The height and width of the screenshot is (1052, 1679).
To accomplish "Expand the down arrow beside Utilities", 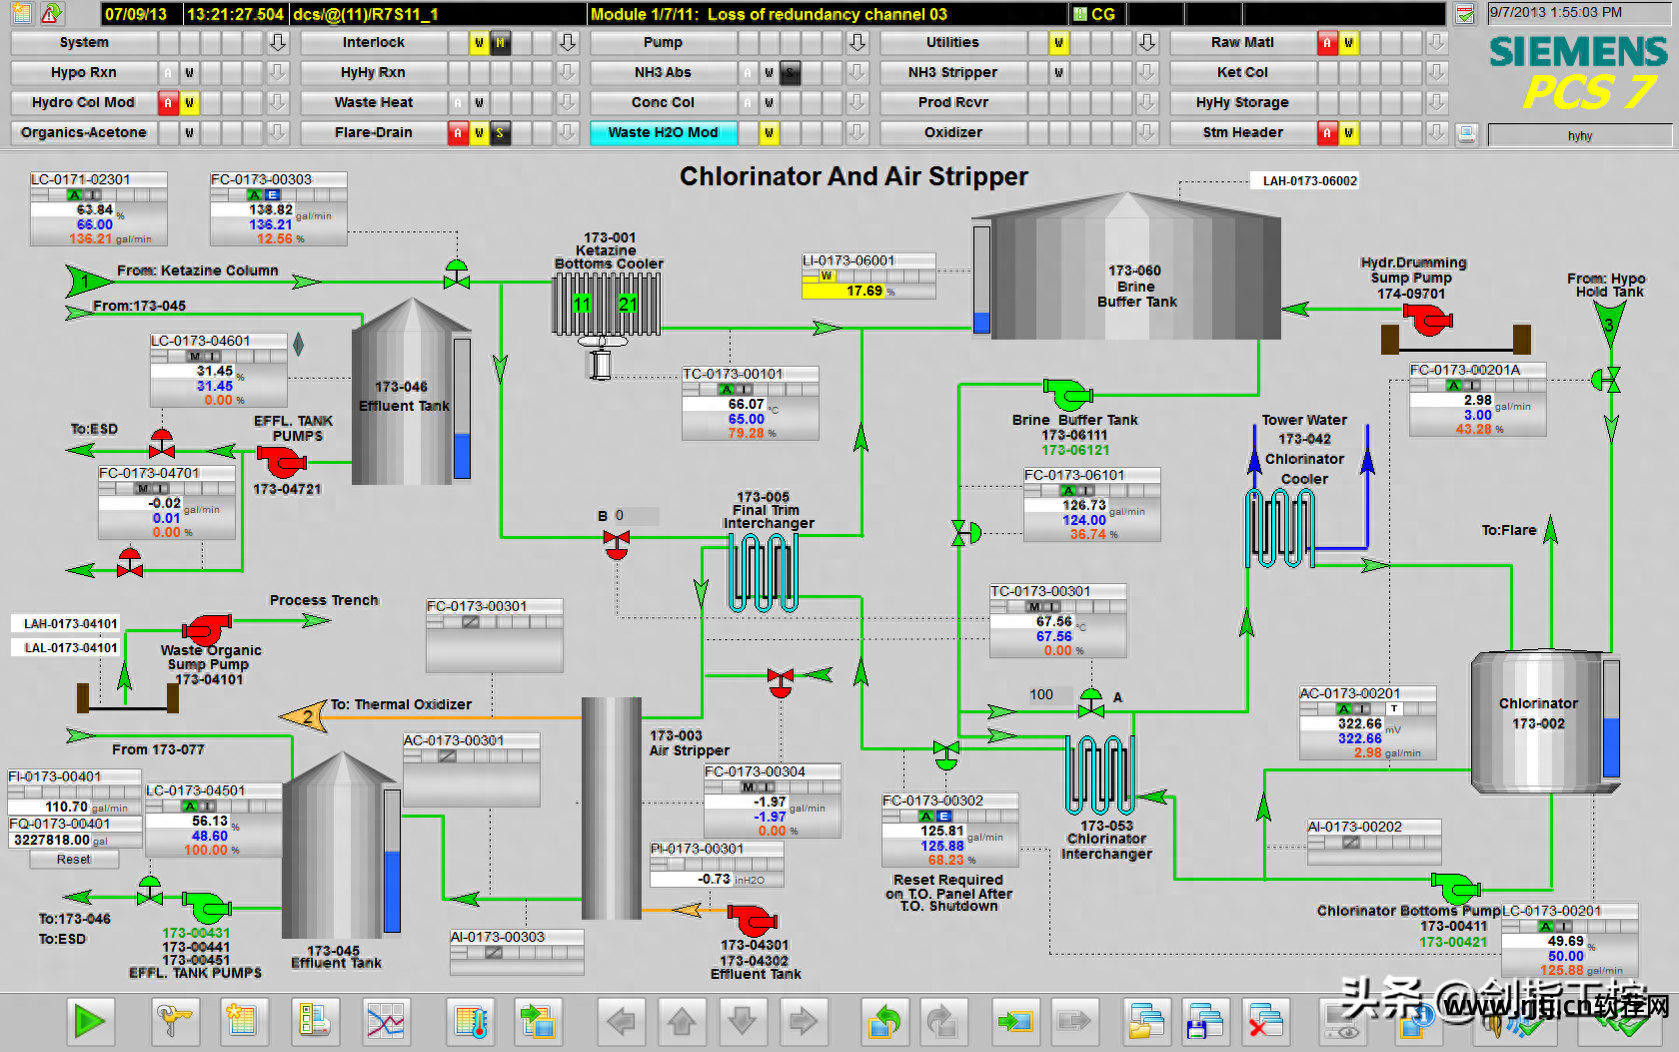I will (1147, 42).
